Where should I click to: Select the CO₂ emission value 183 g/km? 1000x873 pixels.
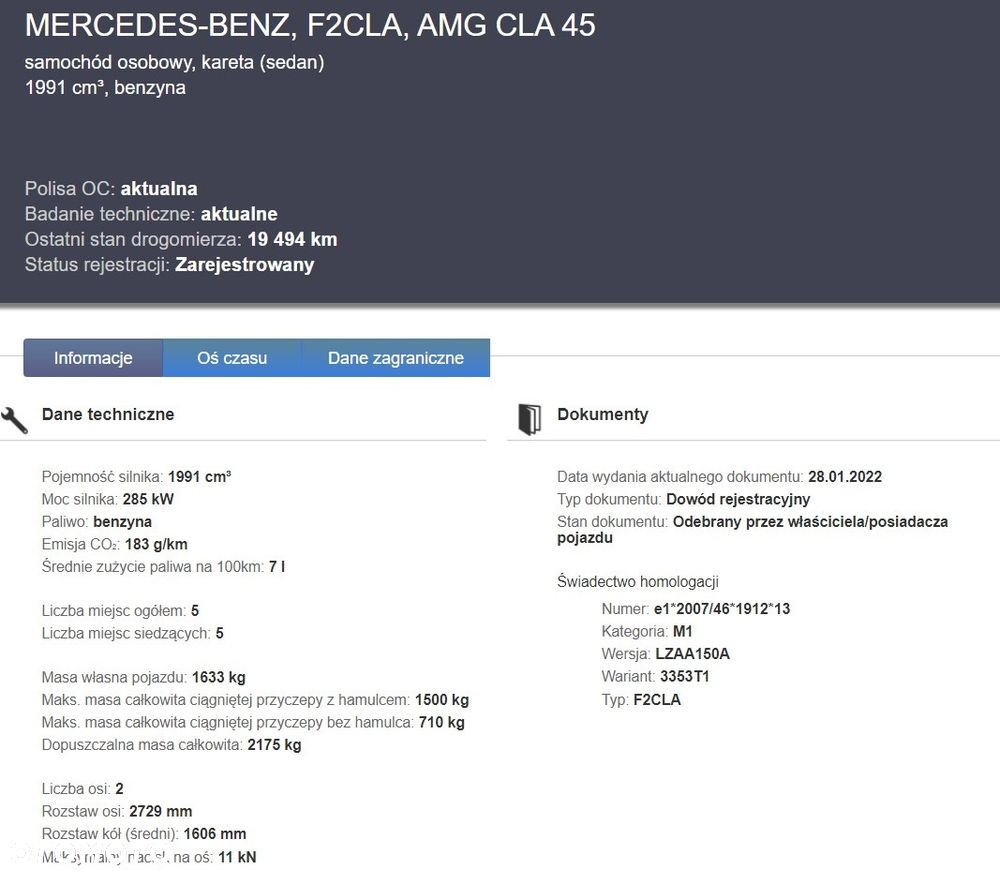point(156,545)
